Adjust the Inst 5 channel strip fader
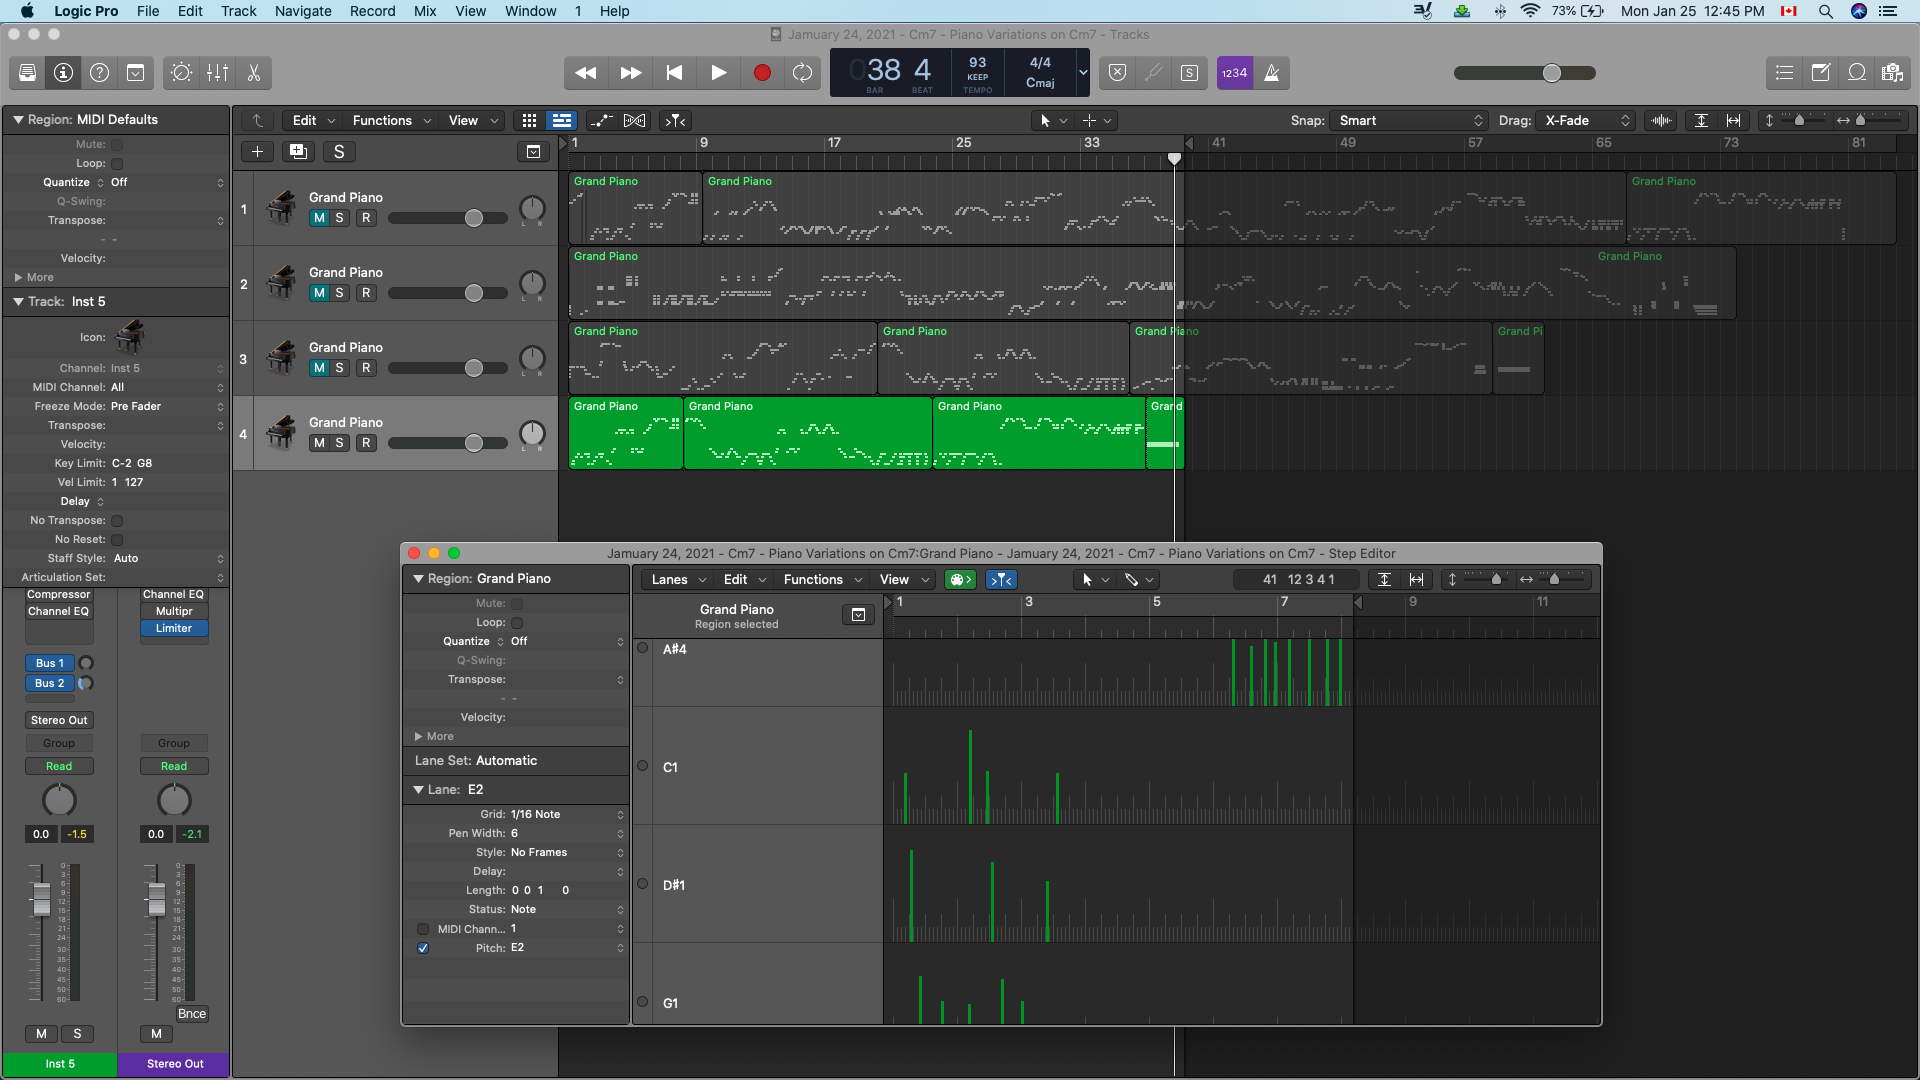Screen dimensions: 1920x1080 click(42, 899)
